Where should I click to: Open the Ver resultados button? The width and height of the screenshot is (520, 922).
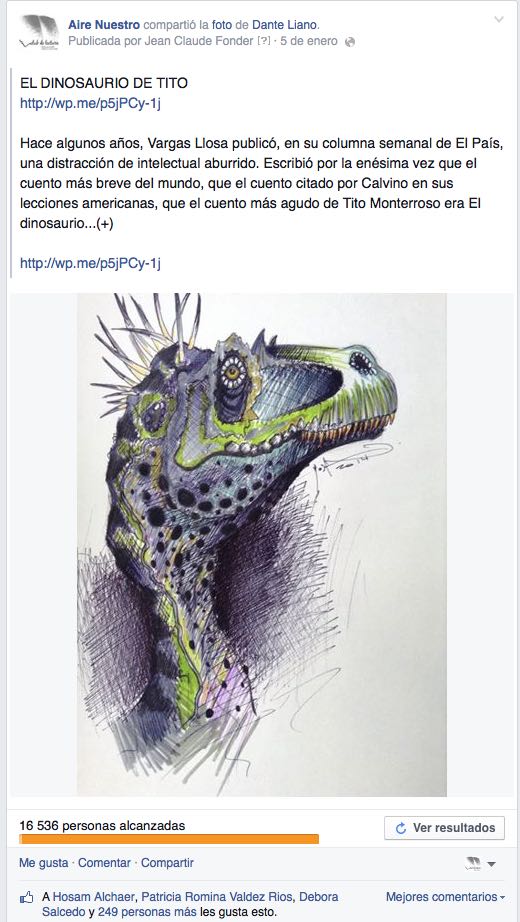[x=444, y=828]
